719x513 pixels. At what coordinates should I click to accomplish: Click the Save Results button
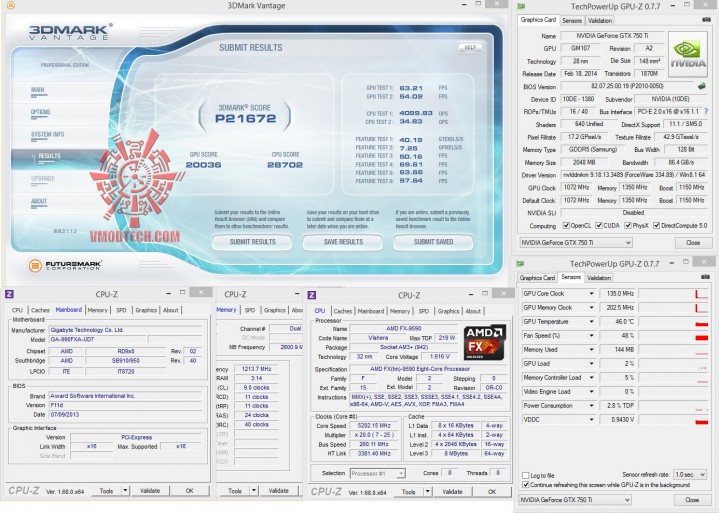point(343,242)
